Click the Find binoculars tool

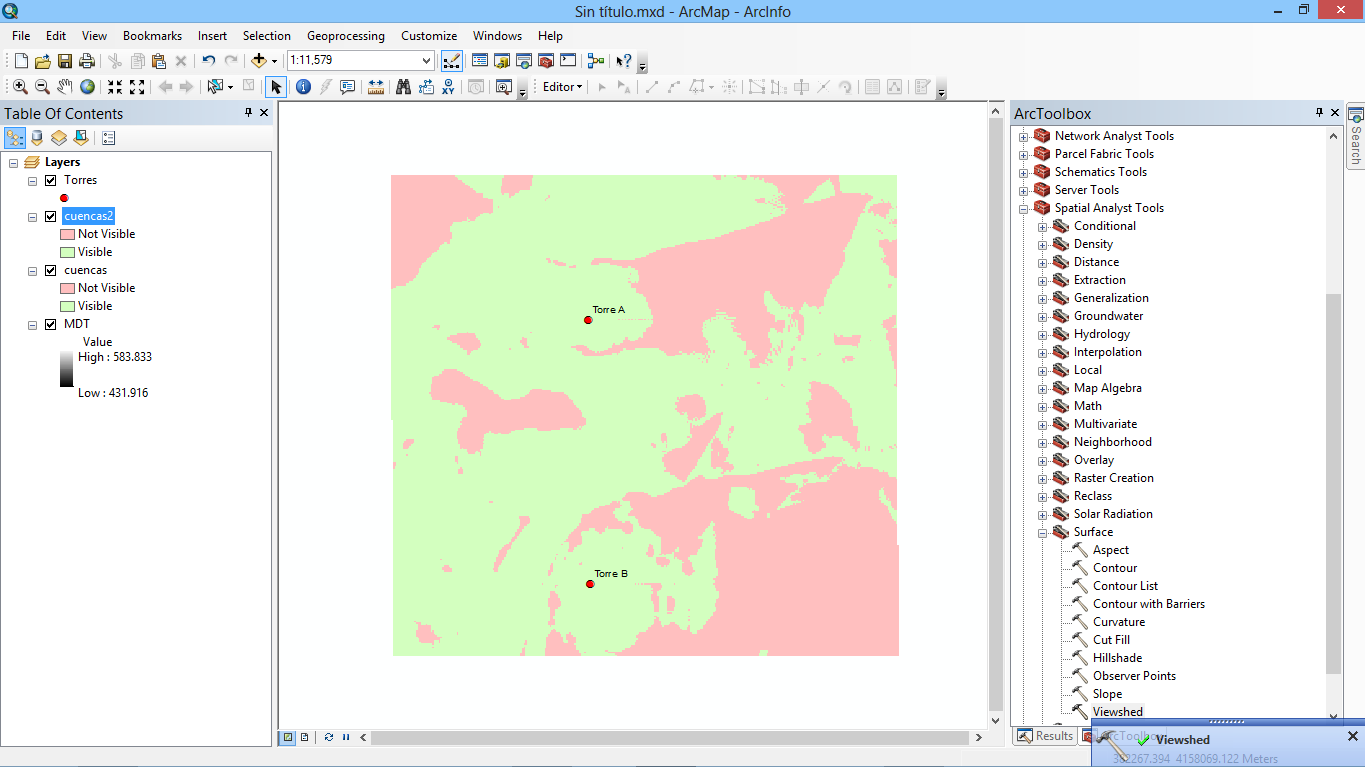pos(403,87)
